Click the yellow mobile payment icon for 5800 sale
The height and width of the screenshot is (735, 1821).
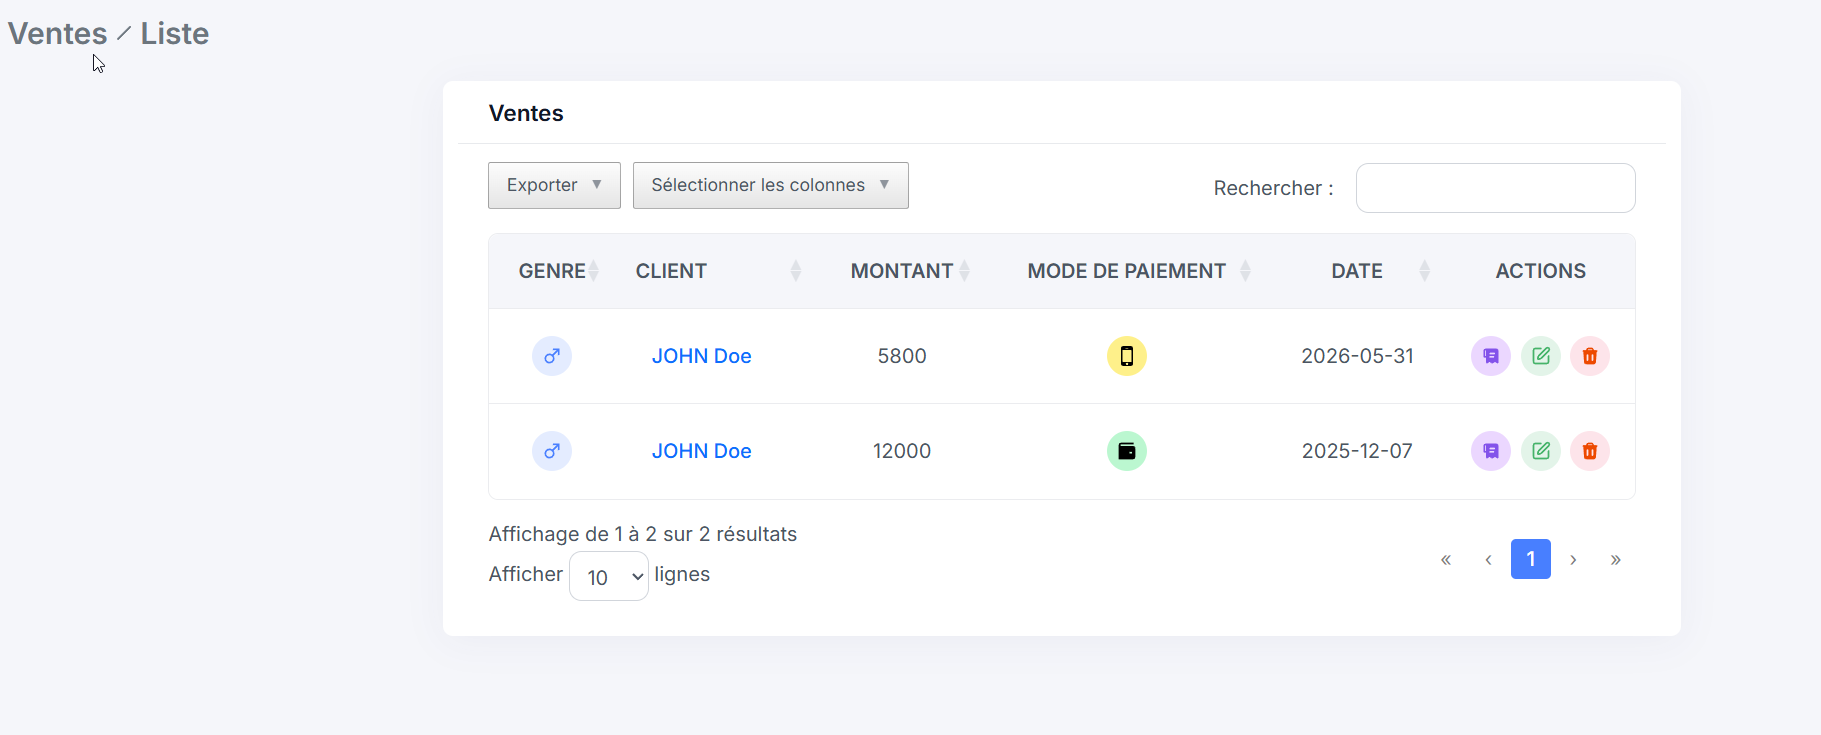(x=1126, y=356)
